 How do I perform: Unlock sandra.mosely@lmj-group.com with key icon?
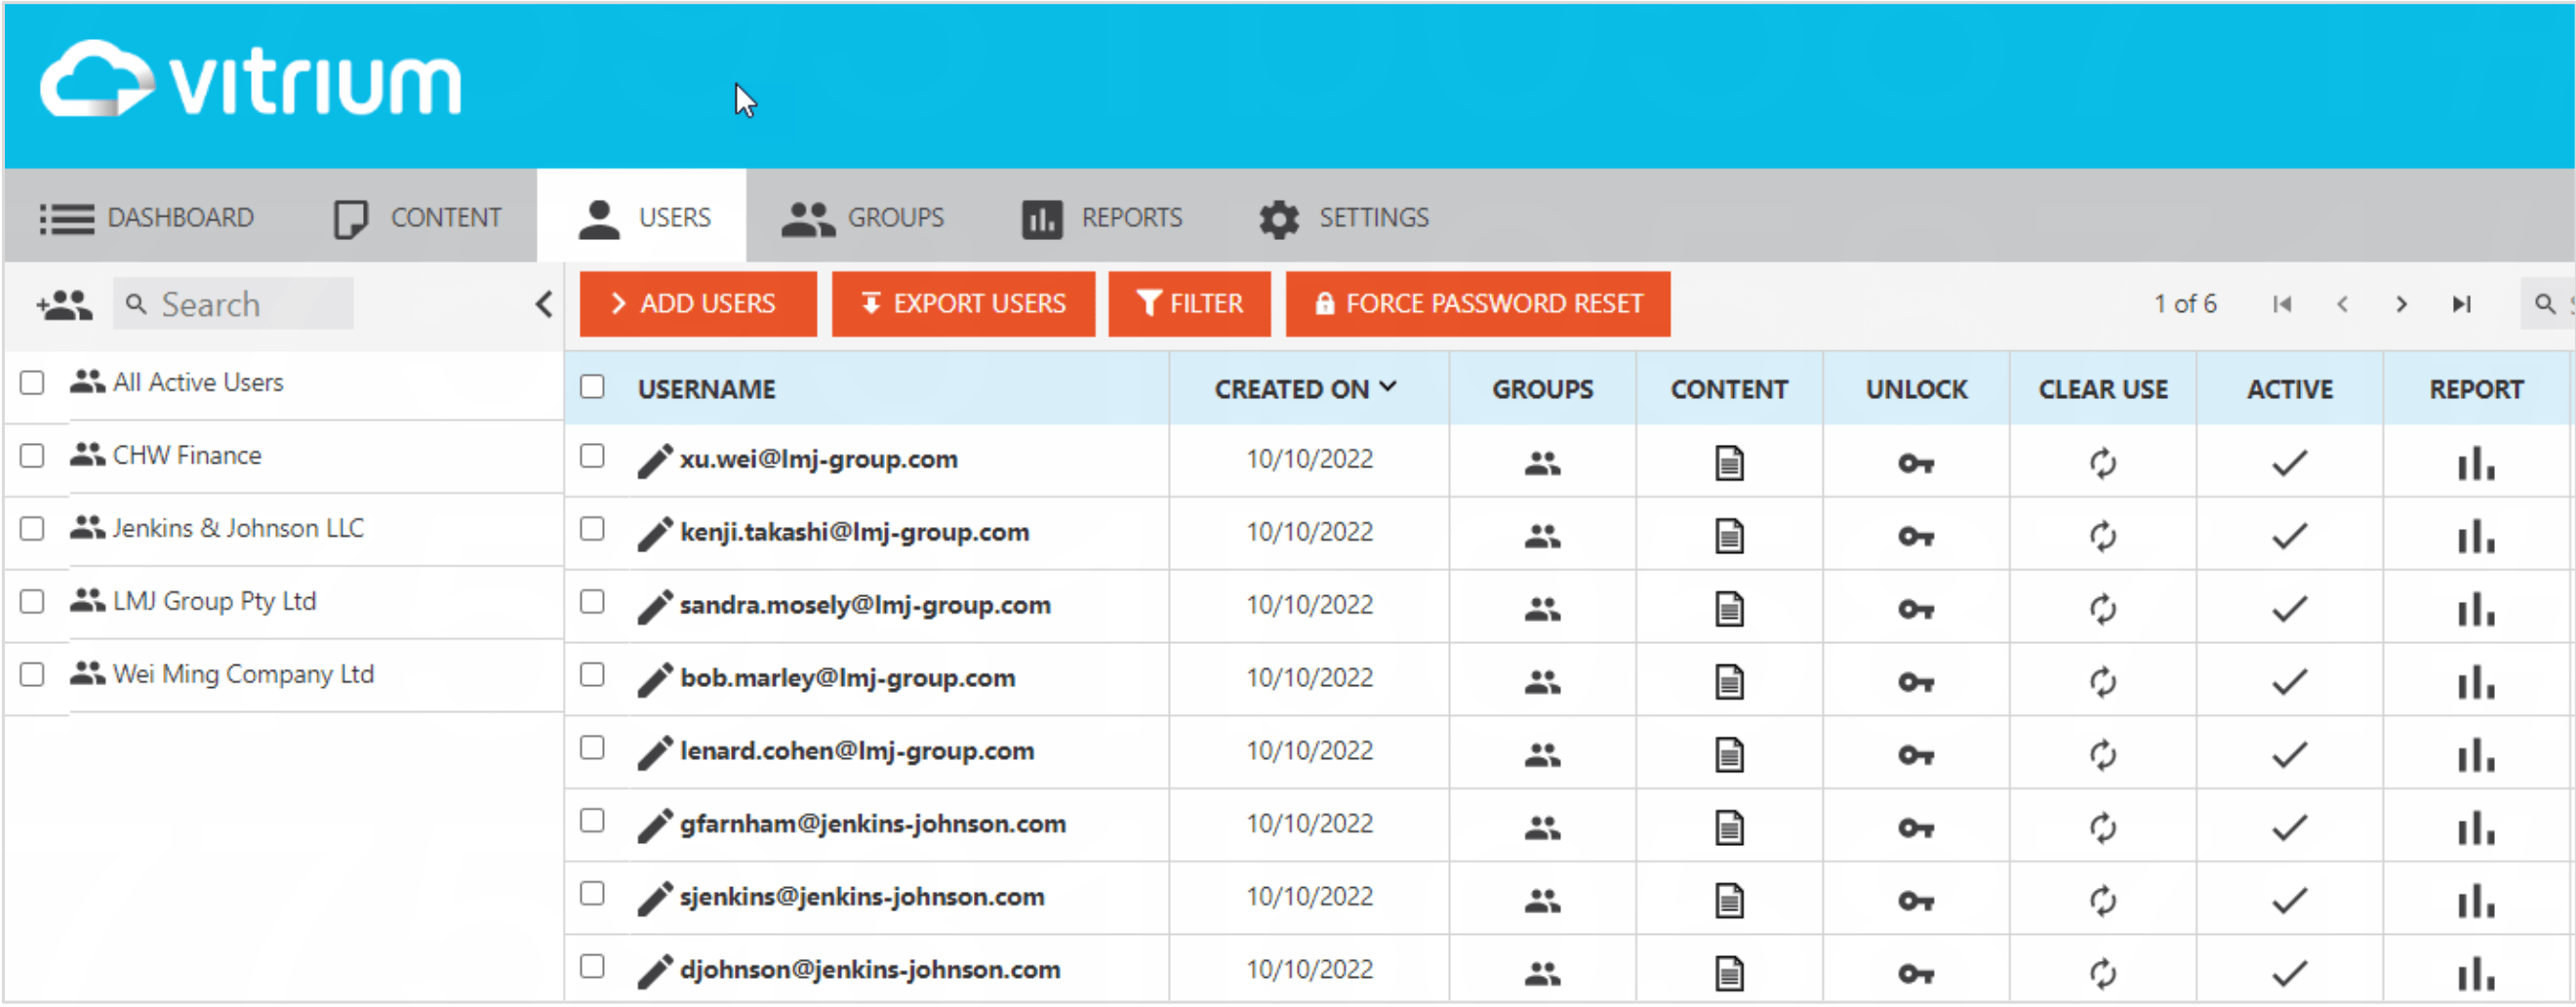(x=1916, y=608)
